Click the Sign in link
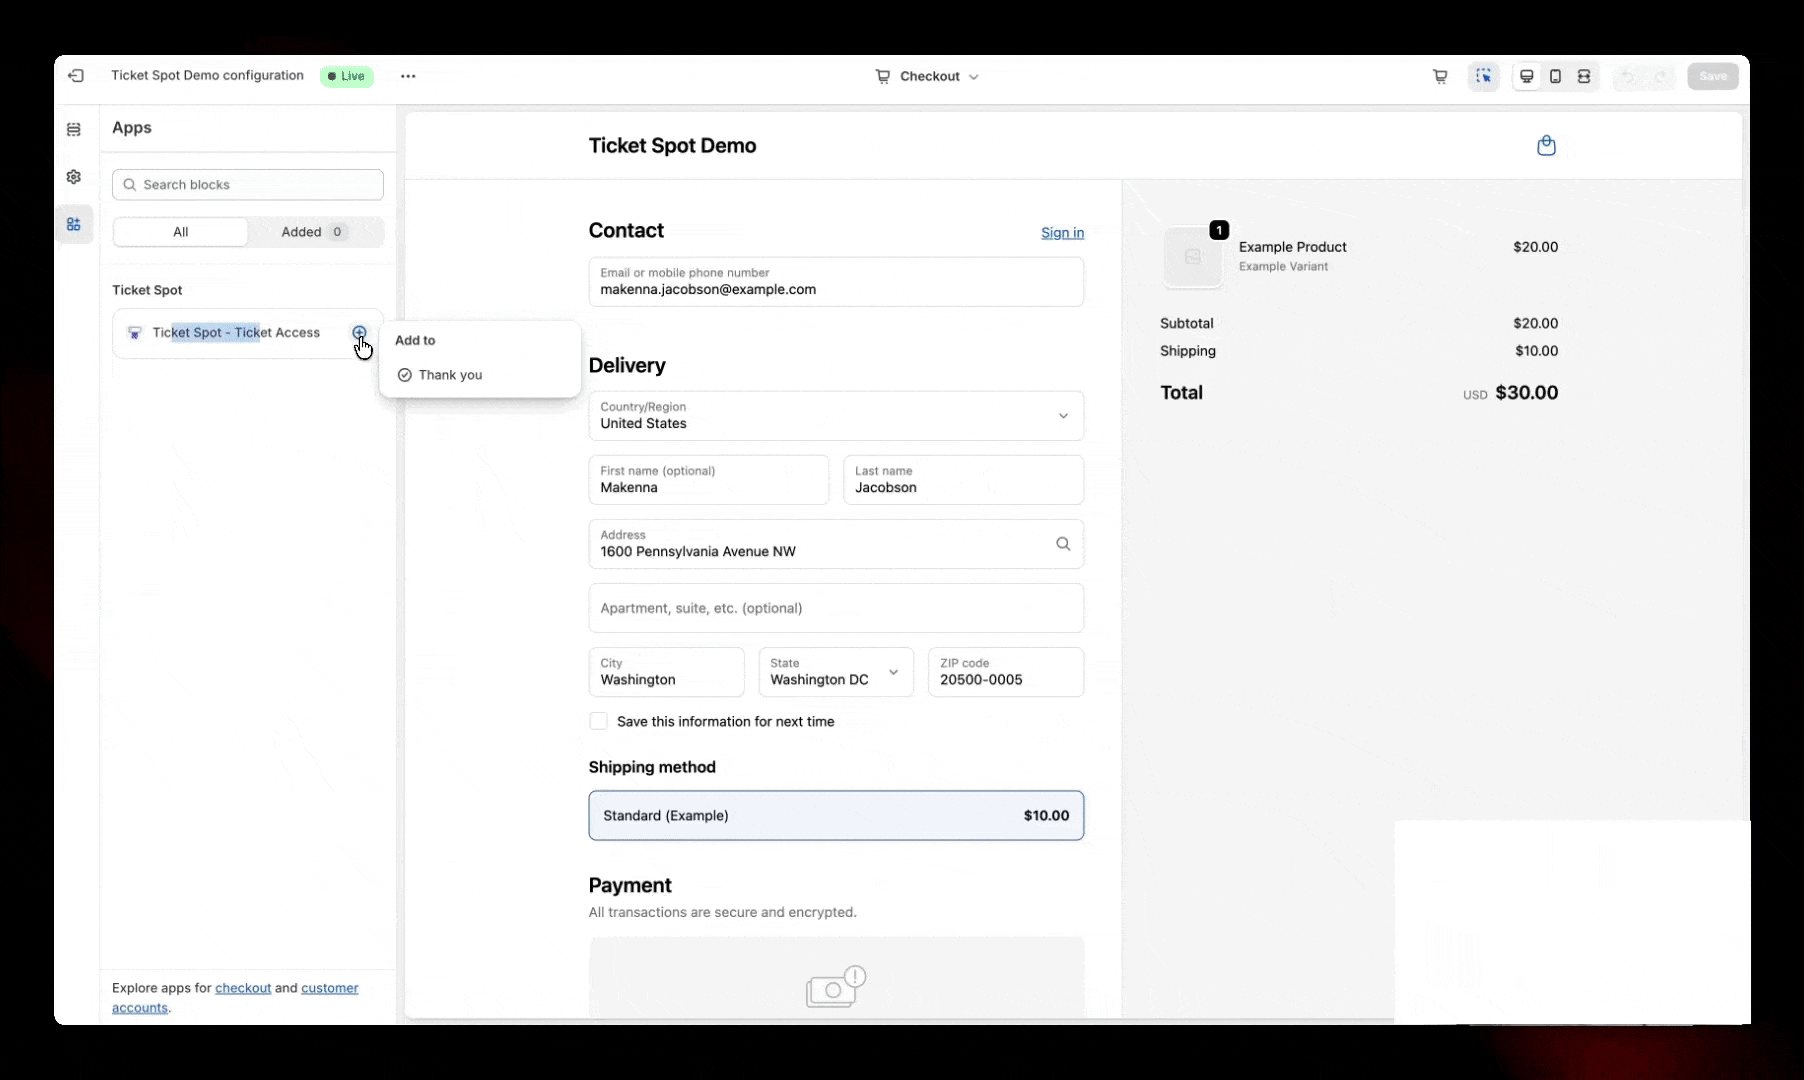This screenshot has width=1804, height=1080. click(x=1062, y=232)
